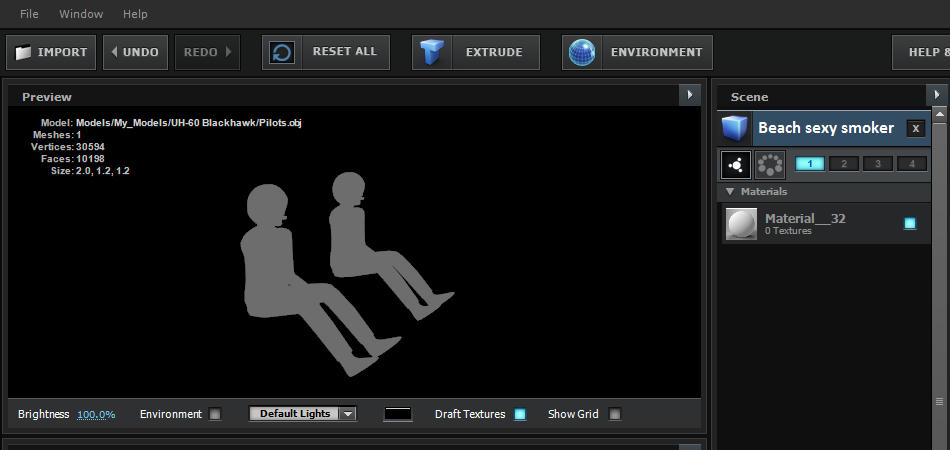
Task: Open the Help & button at right
Action: click(921, 52)
